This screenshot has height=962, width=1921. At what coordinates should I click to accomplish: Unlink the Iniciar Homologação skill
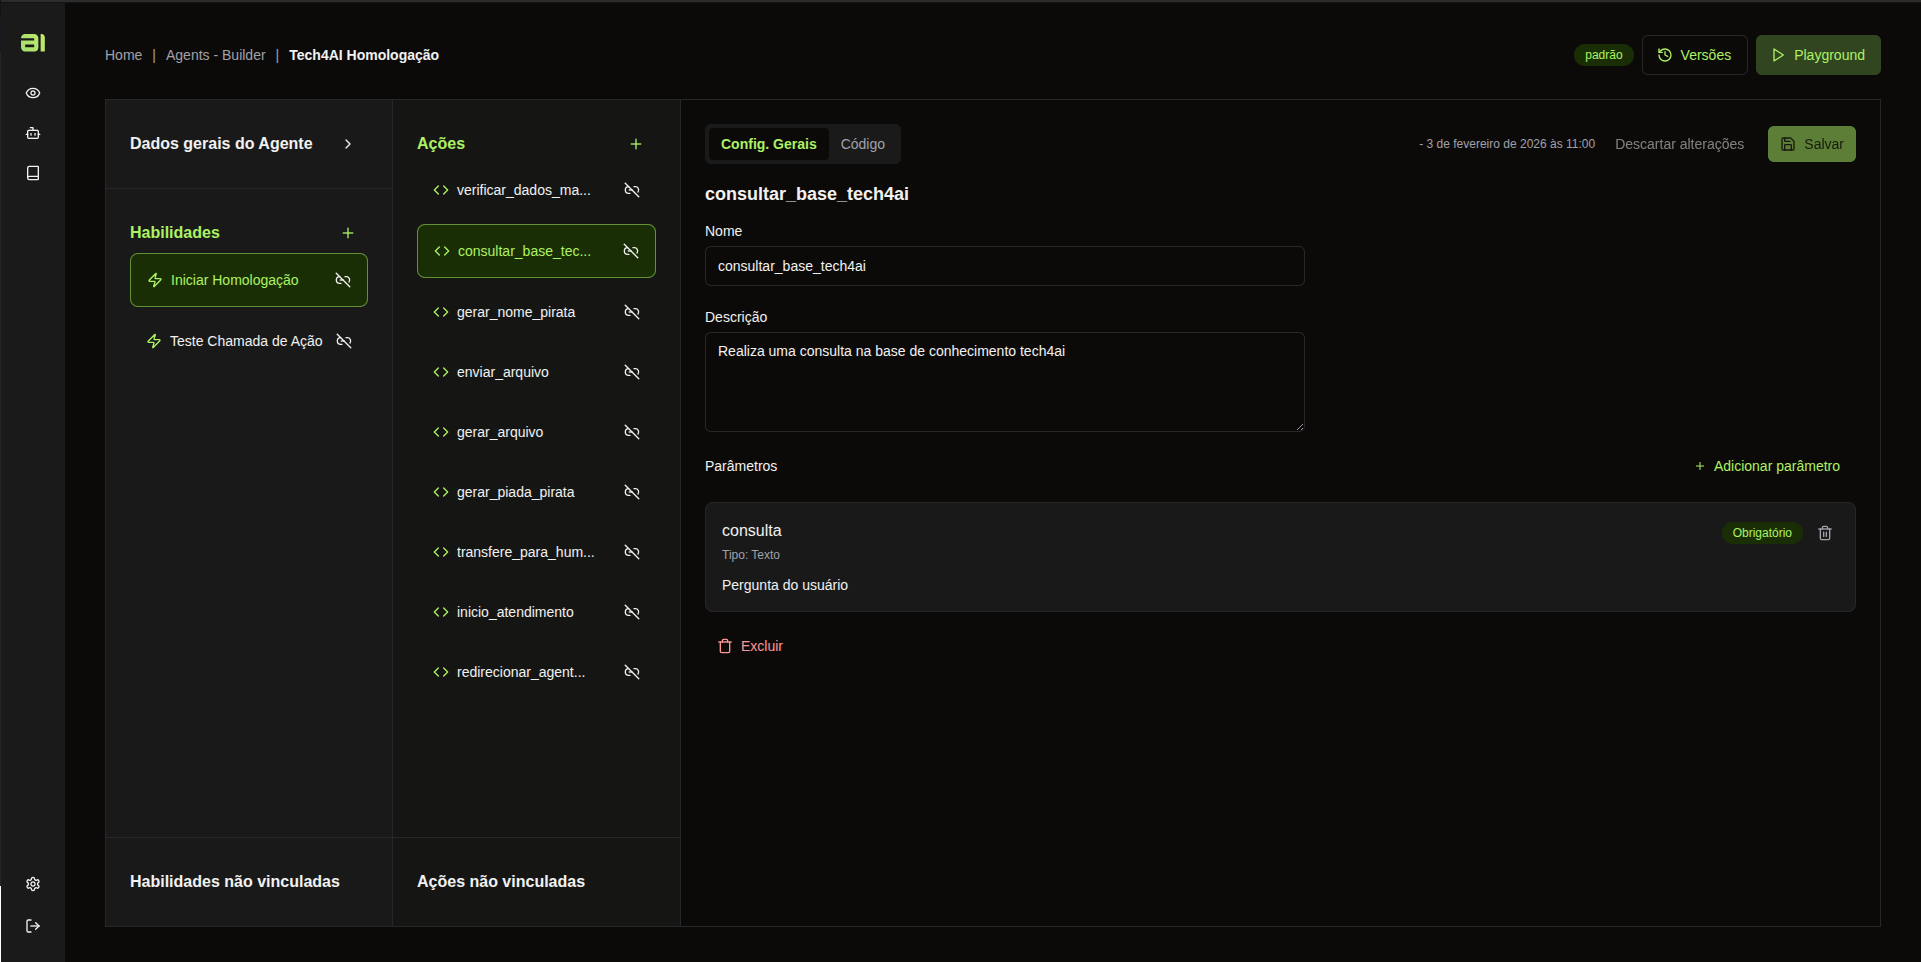pos(343,280)
